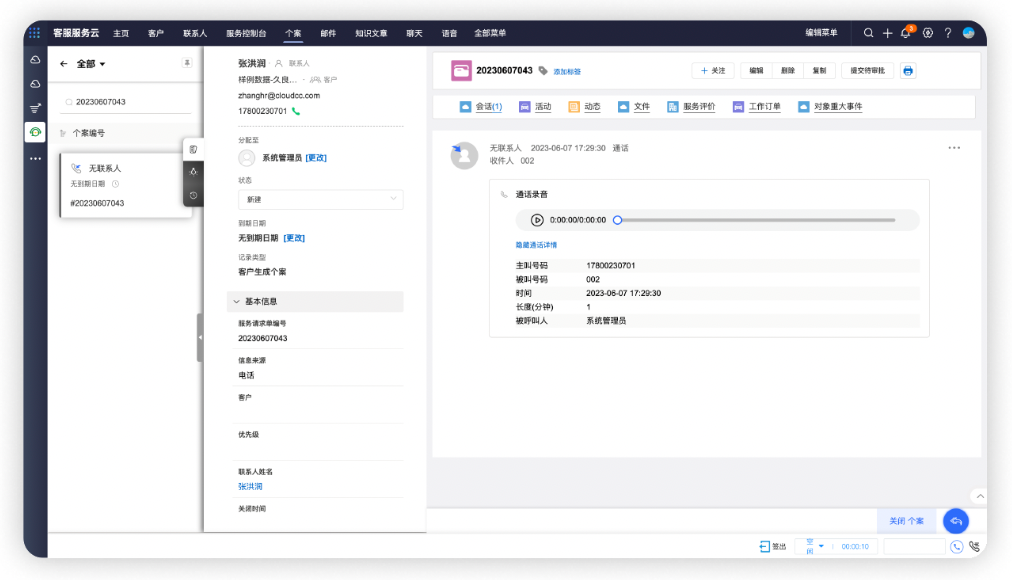Click the print icon button

click(908, 71)
